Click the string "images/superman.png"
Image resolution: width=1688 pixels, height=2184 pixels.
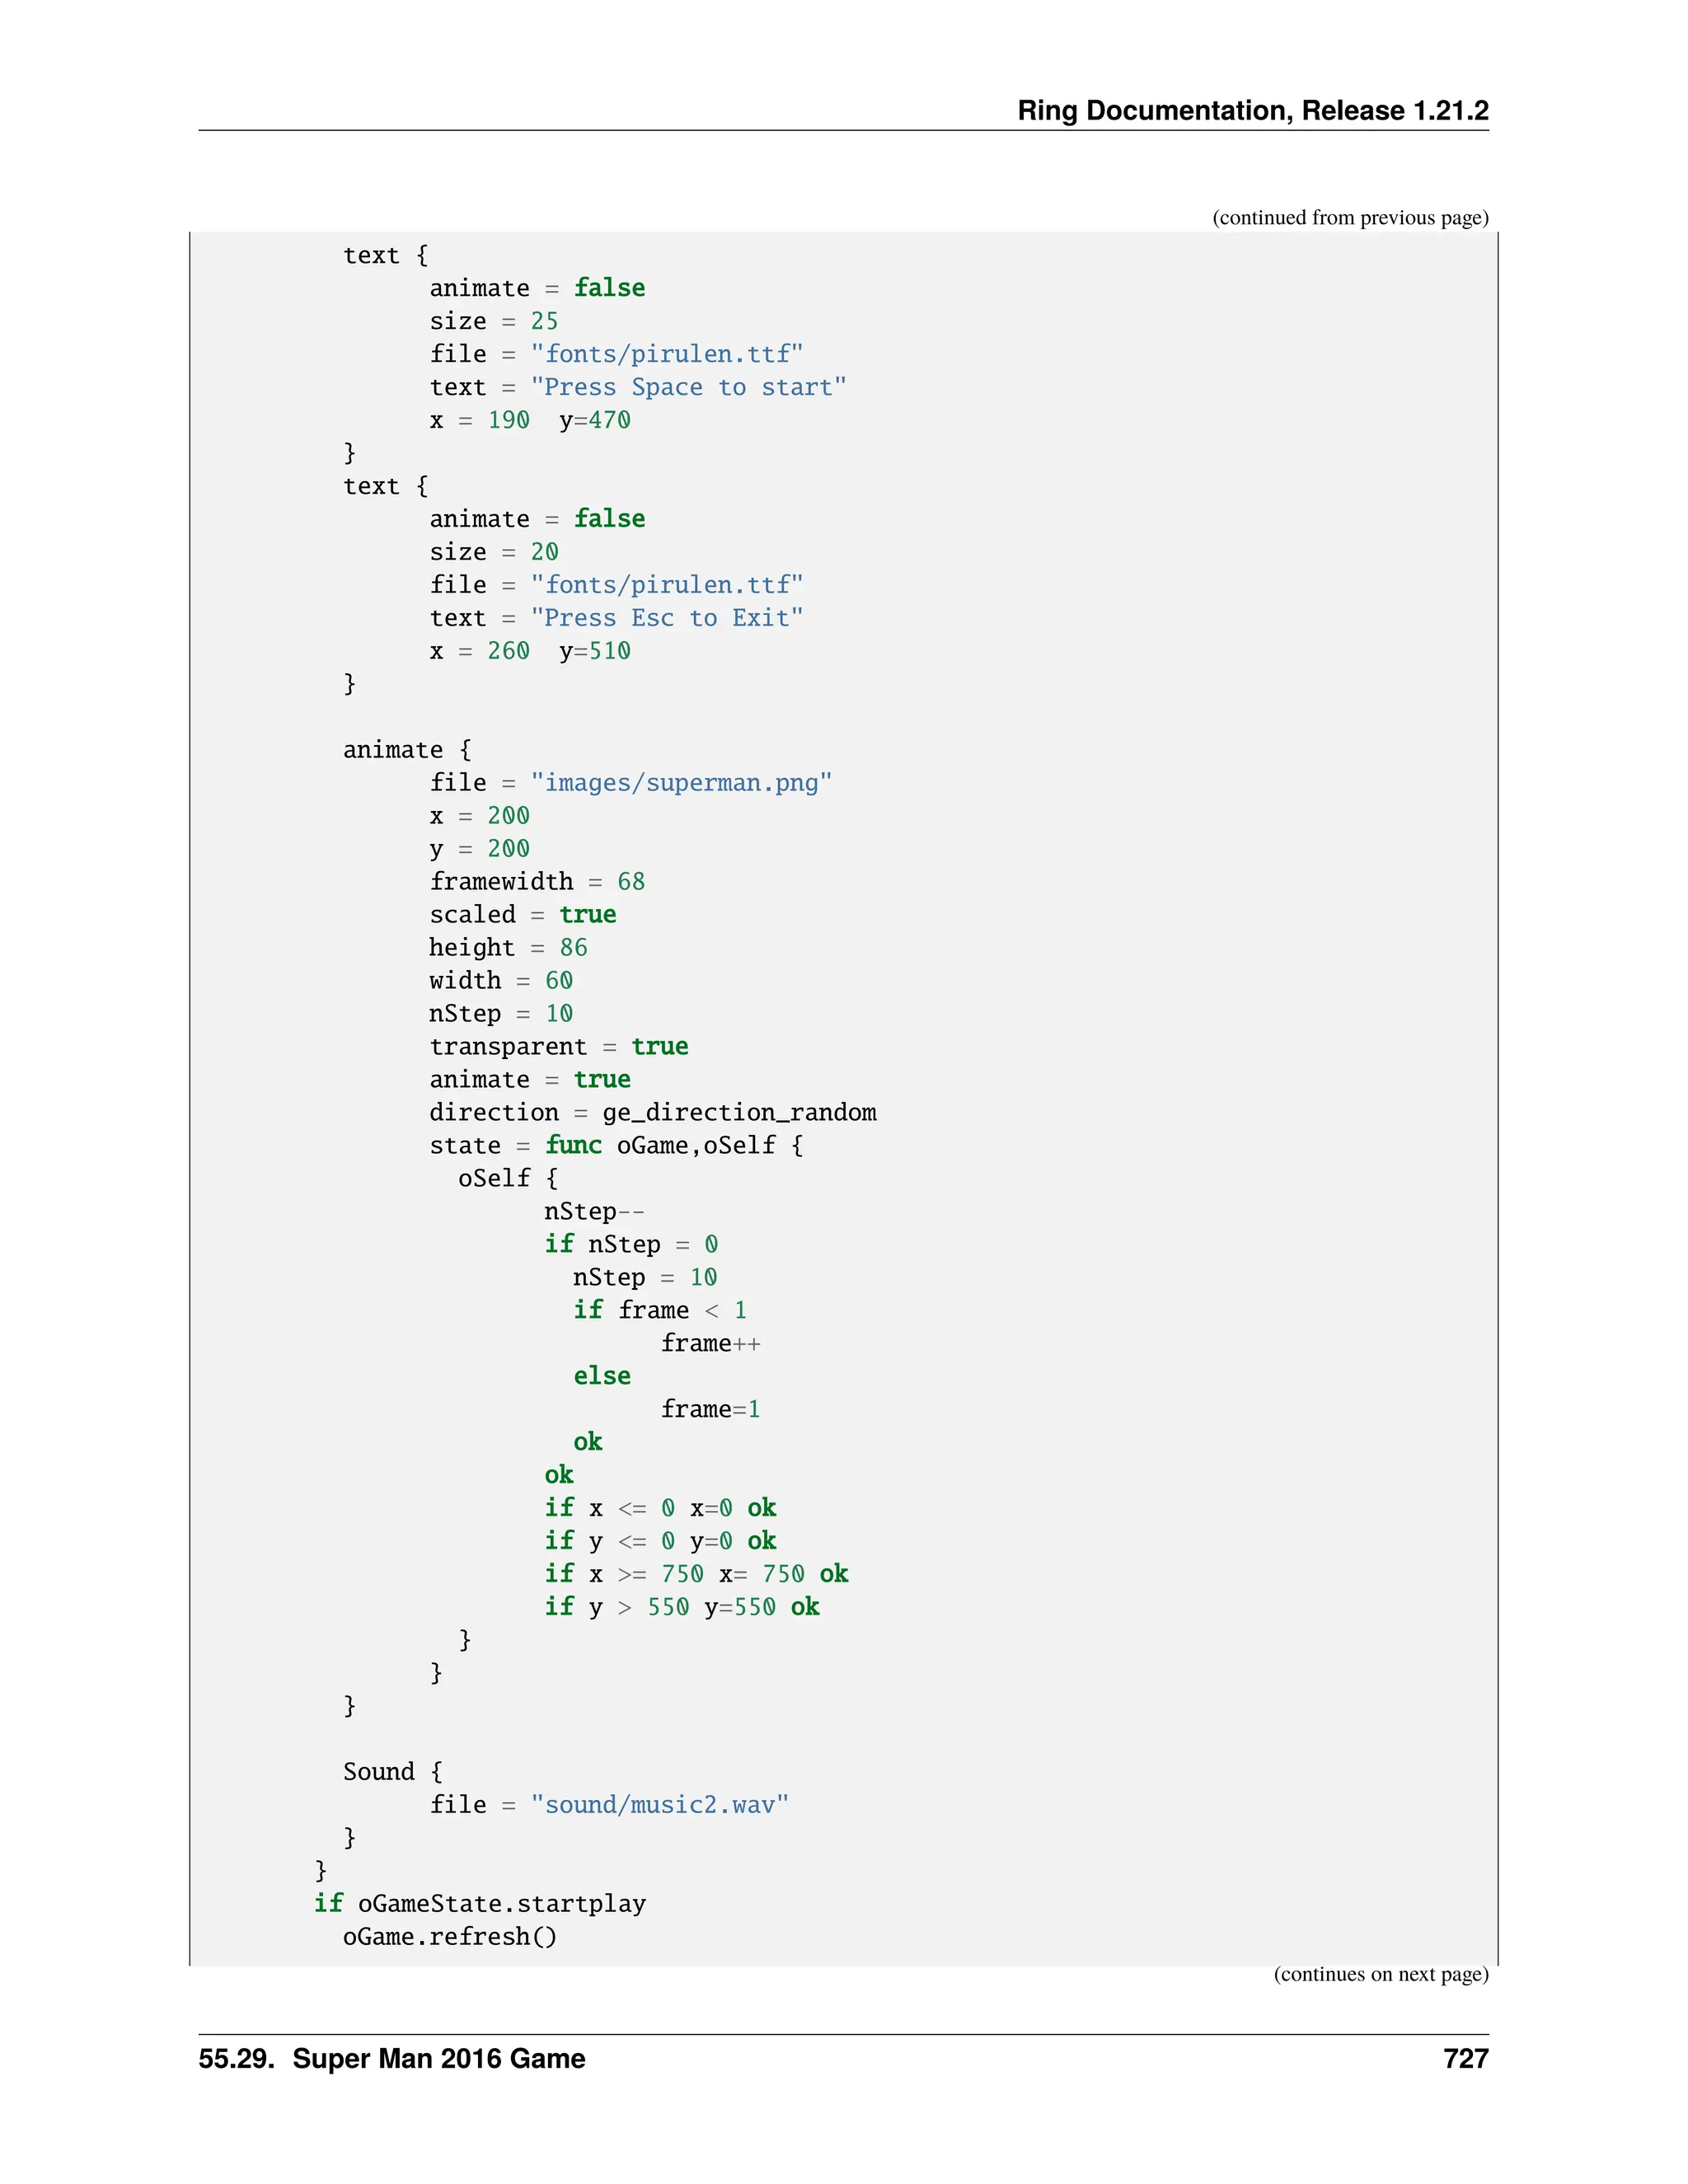click(x=681, y=783)
